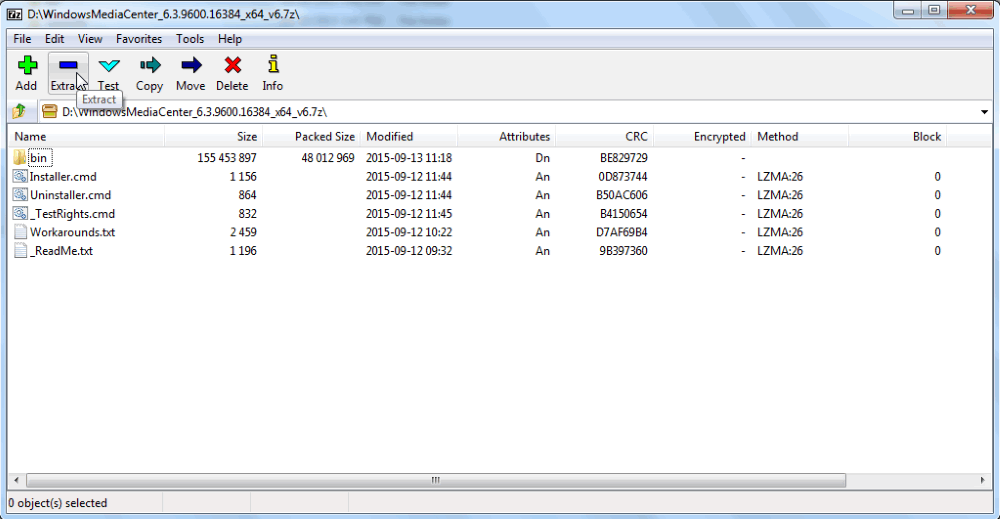This screenshot has width=1000, height=519.
Task: Select Workarounds.txt file name
Action: (72, 232)
